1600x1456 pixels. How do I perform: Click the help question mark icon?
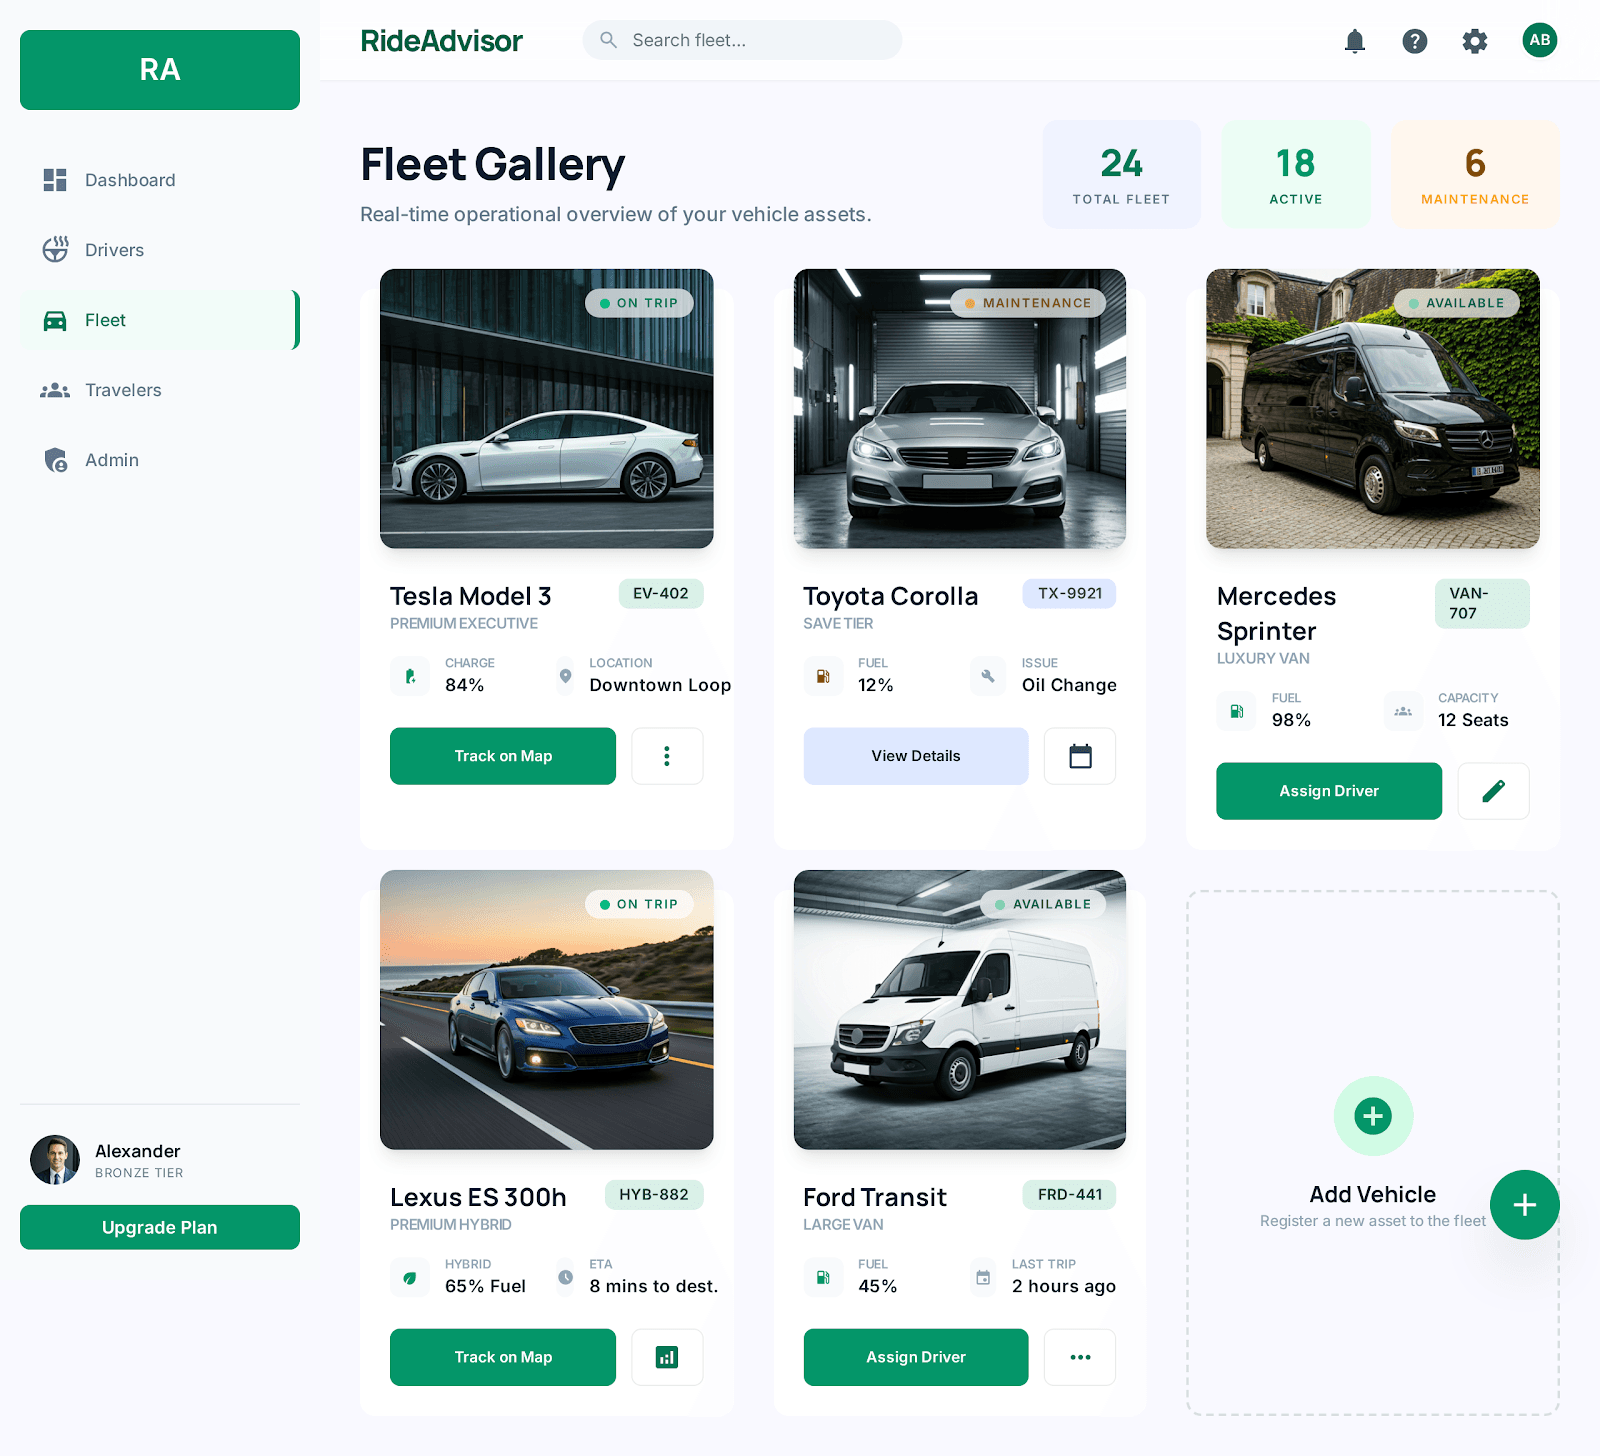coord(1415,41)
